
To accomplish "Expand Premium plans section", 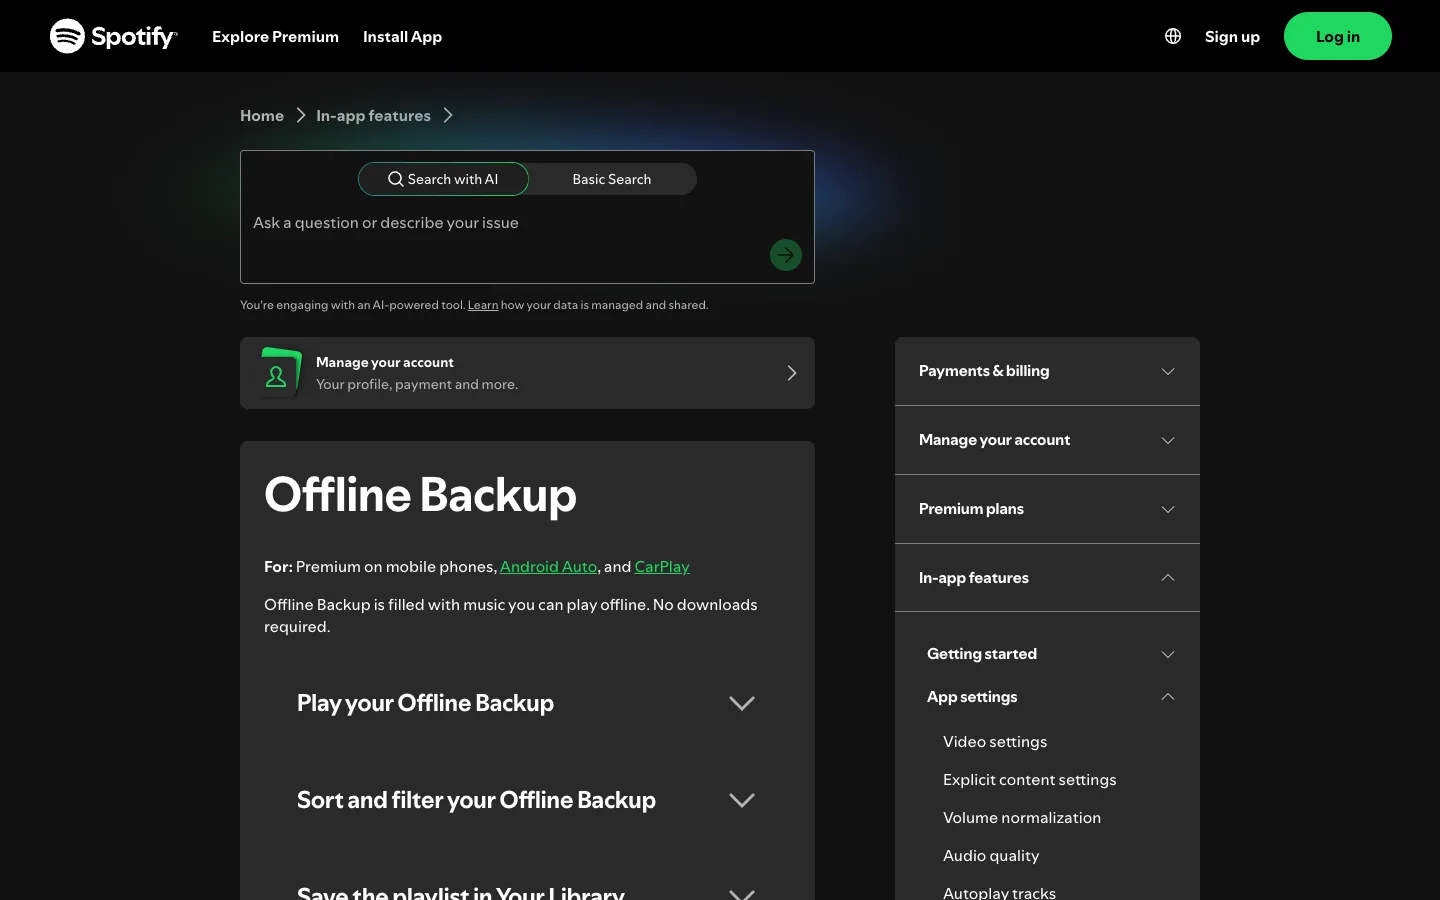I will (1047, 509).
